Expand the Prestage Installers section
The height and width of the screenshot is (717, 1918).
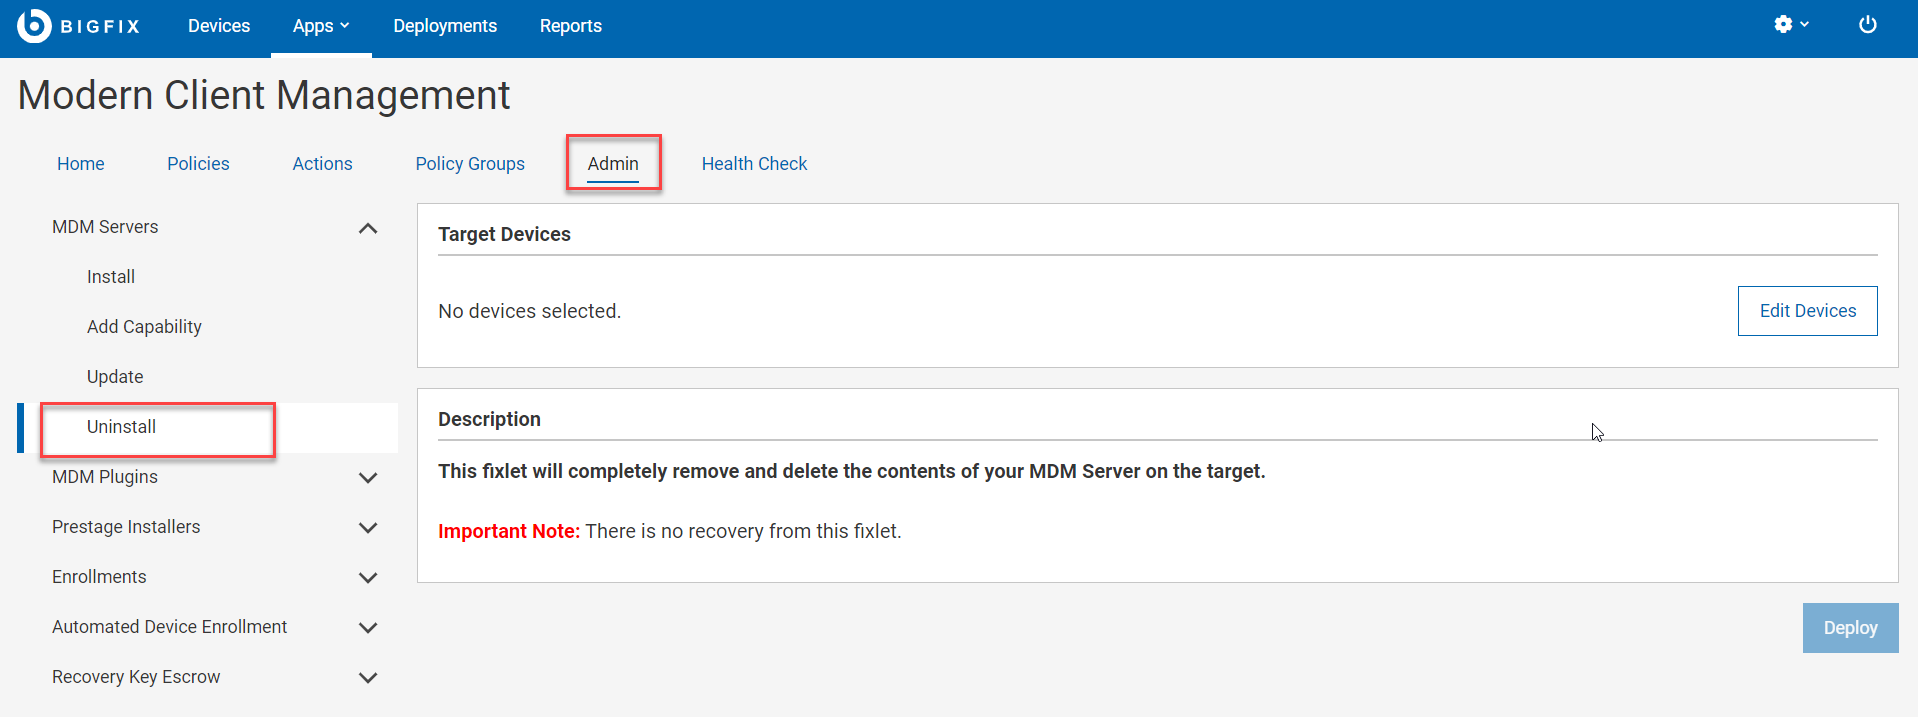point(368,528)
